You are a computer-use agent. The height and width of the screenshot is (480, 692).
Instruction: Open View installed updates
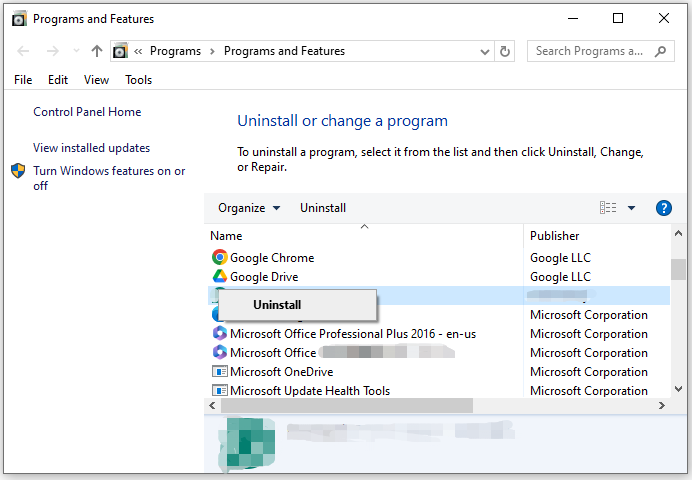91,148
